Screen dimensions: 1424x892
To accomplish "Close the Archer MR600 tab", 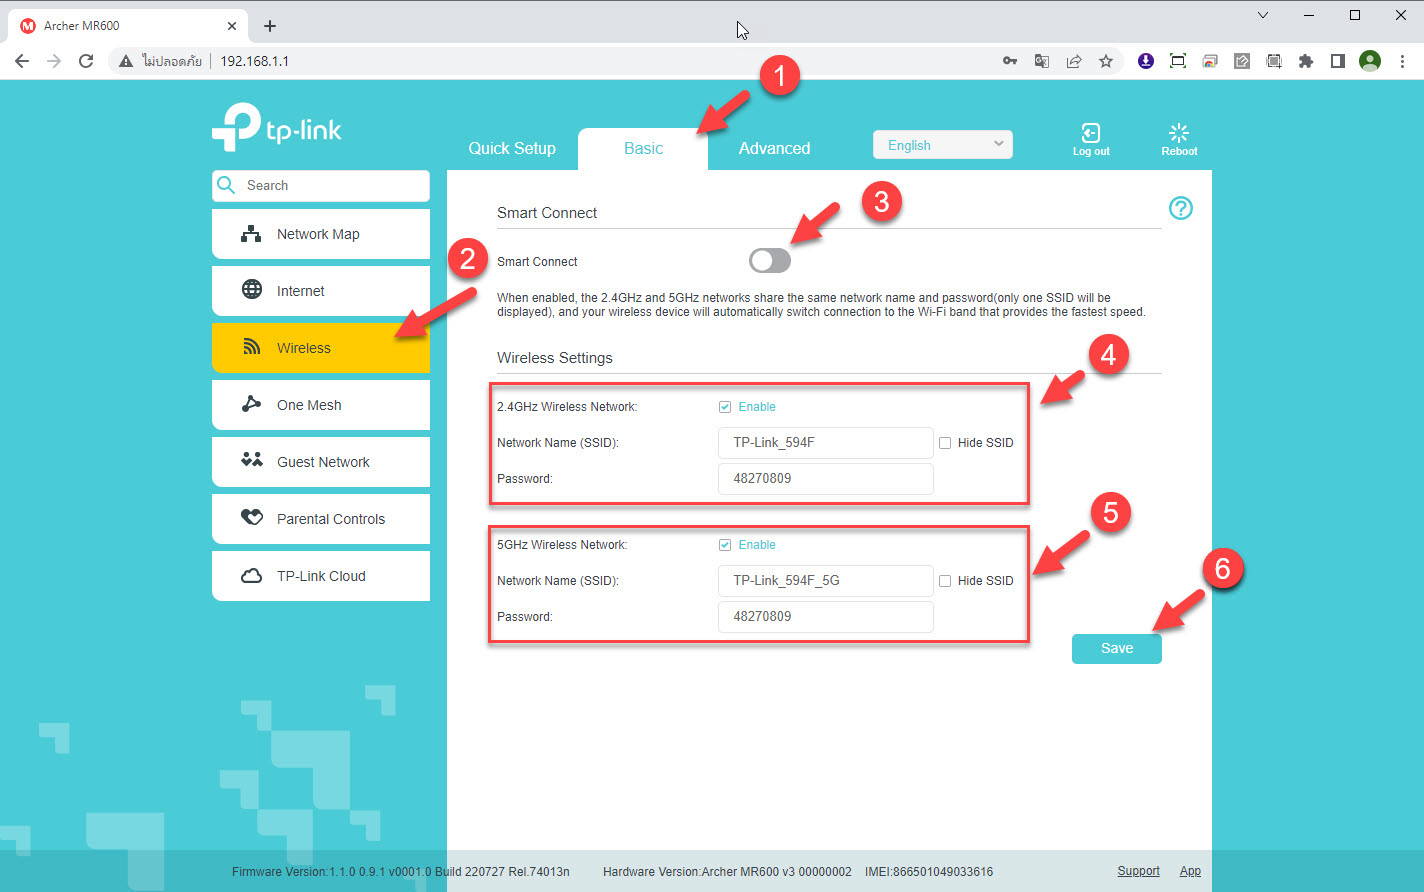I will [232, 26].
